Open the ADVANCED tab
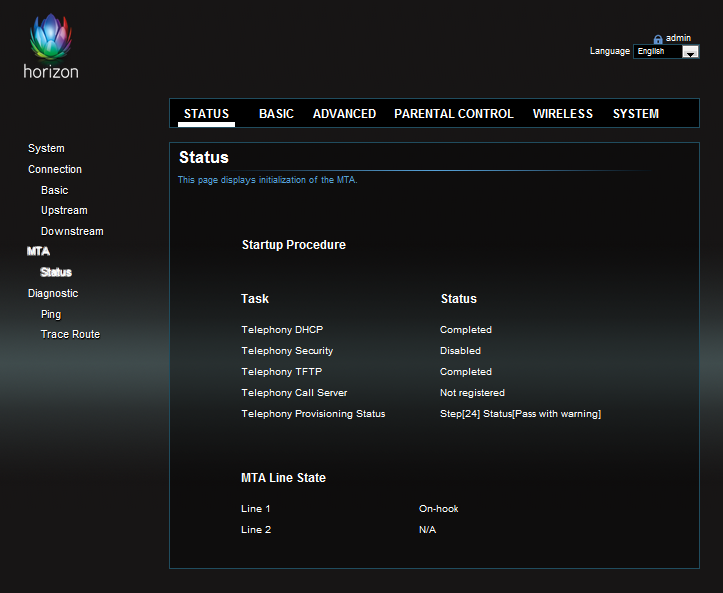Viewport: 723px width, 593px height. (x=344, y=114)
